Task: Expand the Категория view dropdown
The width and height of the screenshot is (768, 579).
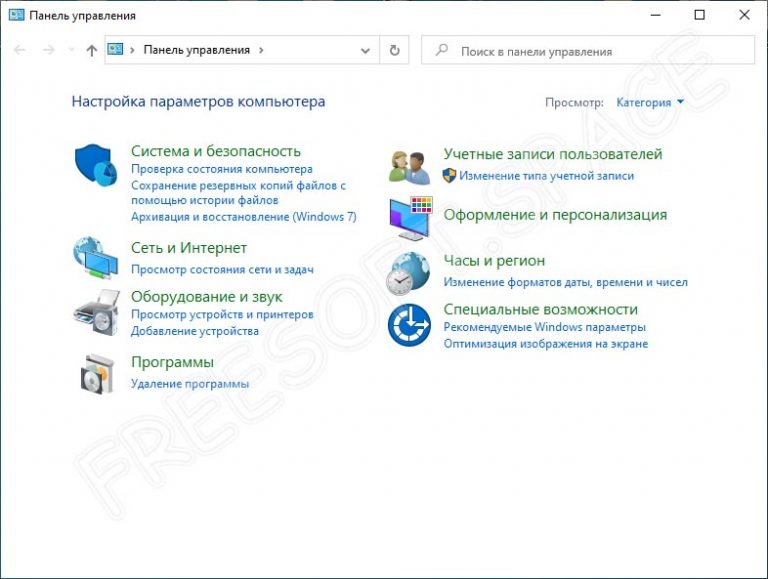Action: 650,102
